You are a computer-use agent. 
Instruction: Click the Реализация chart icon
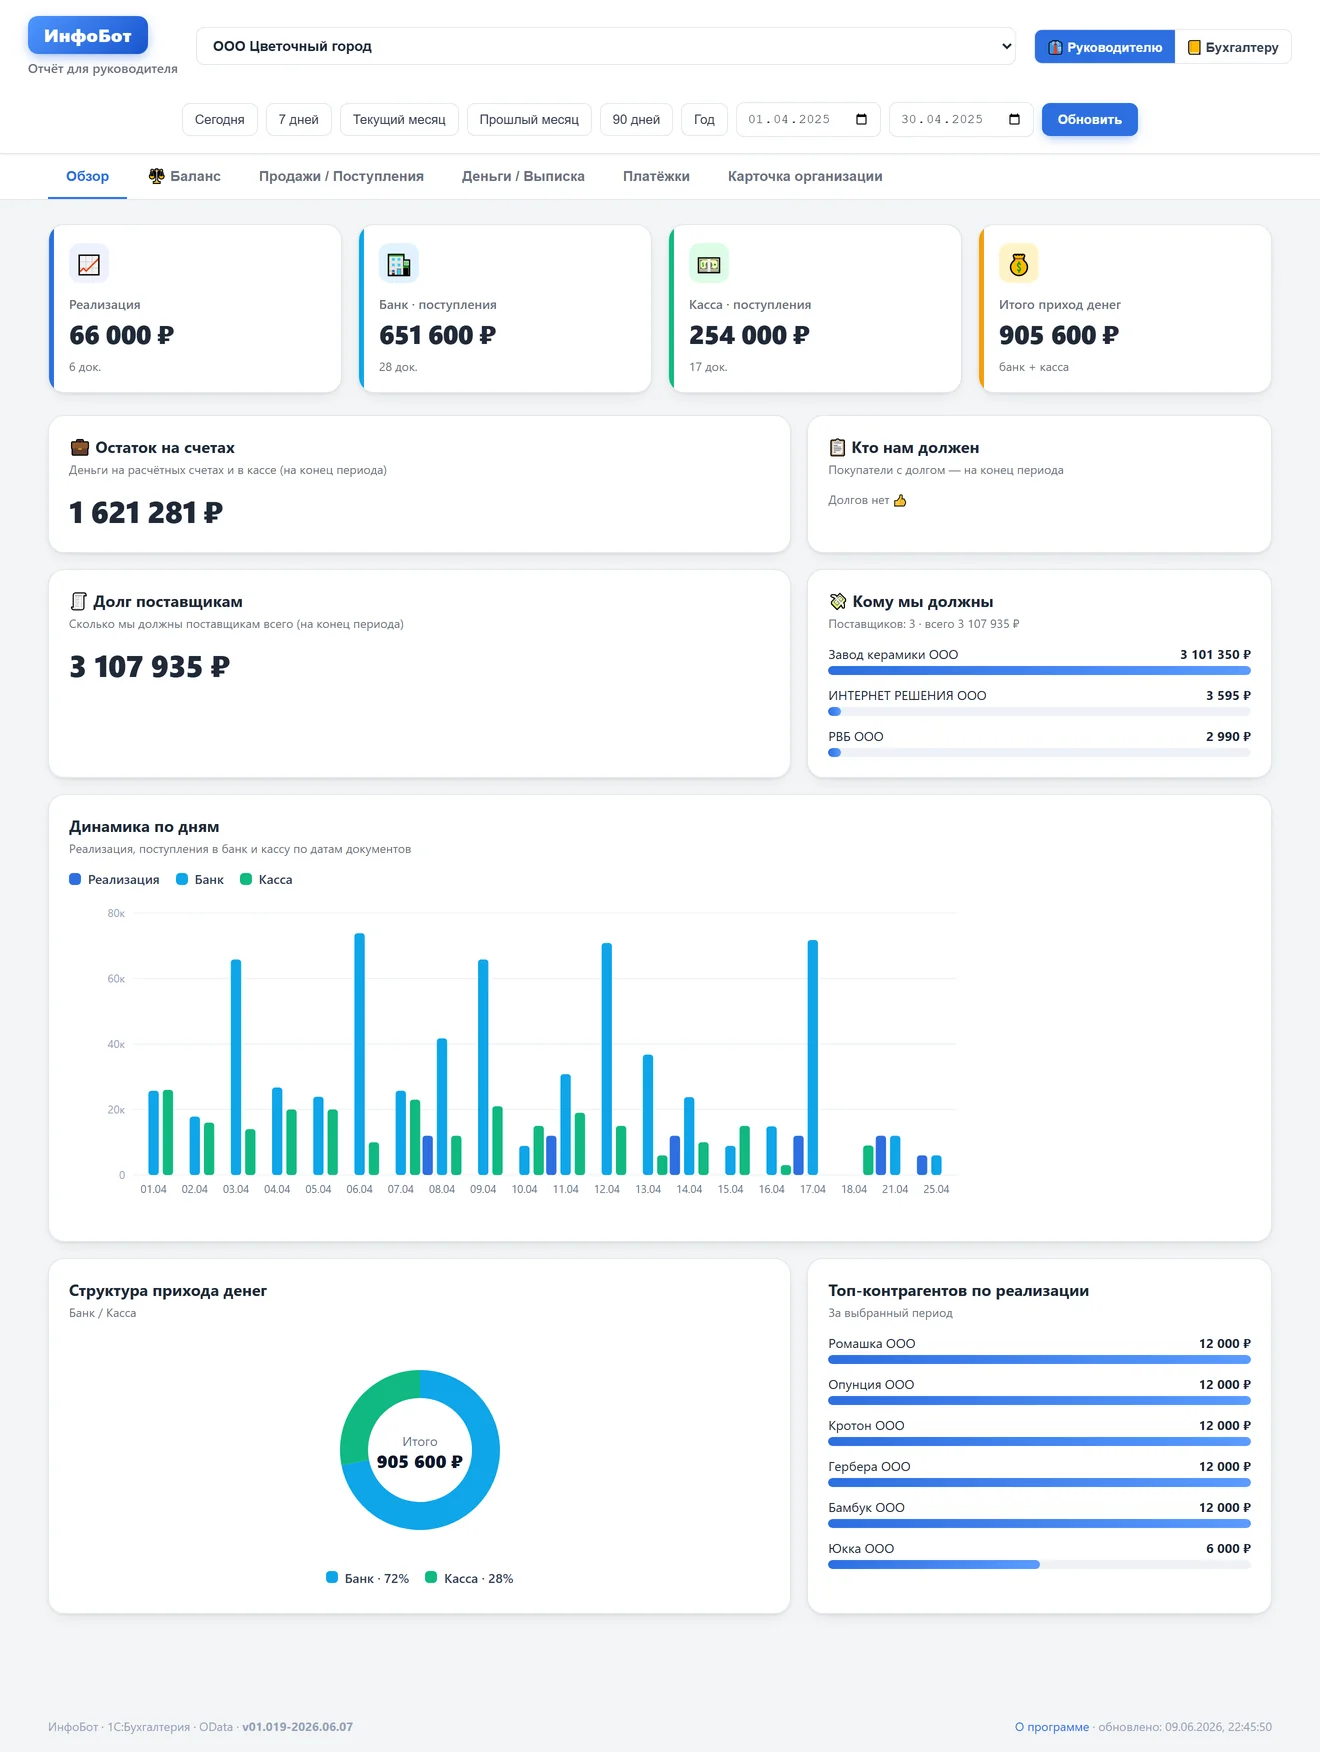(89, 264)
